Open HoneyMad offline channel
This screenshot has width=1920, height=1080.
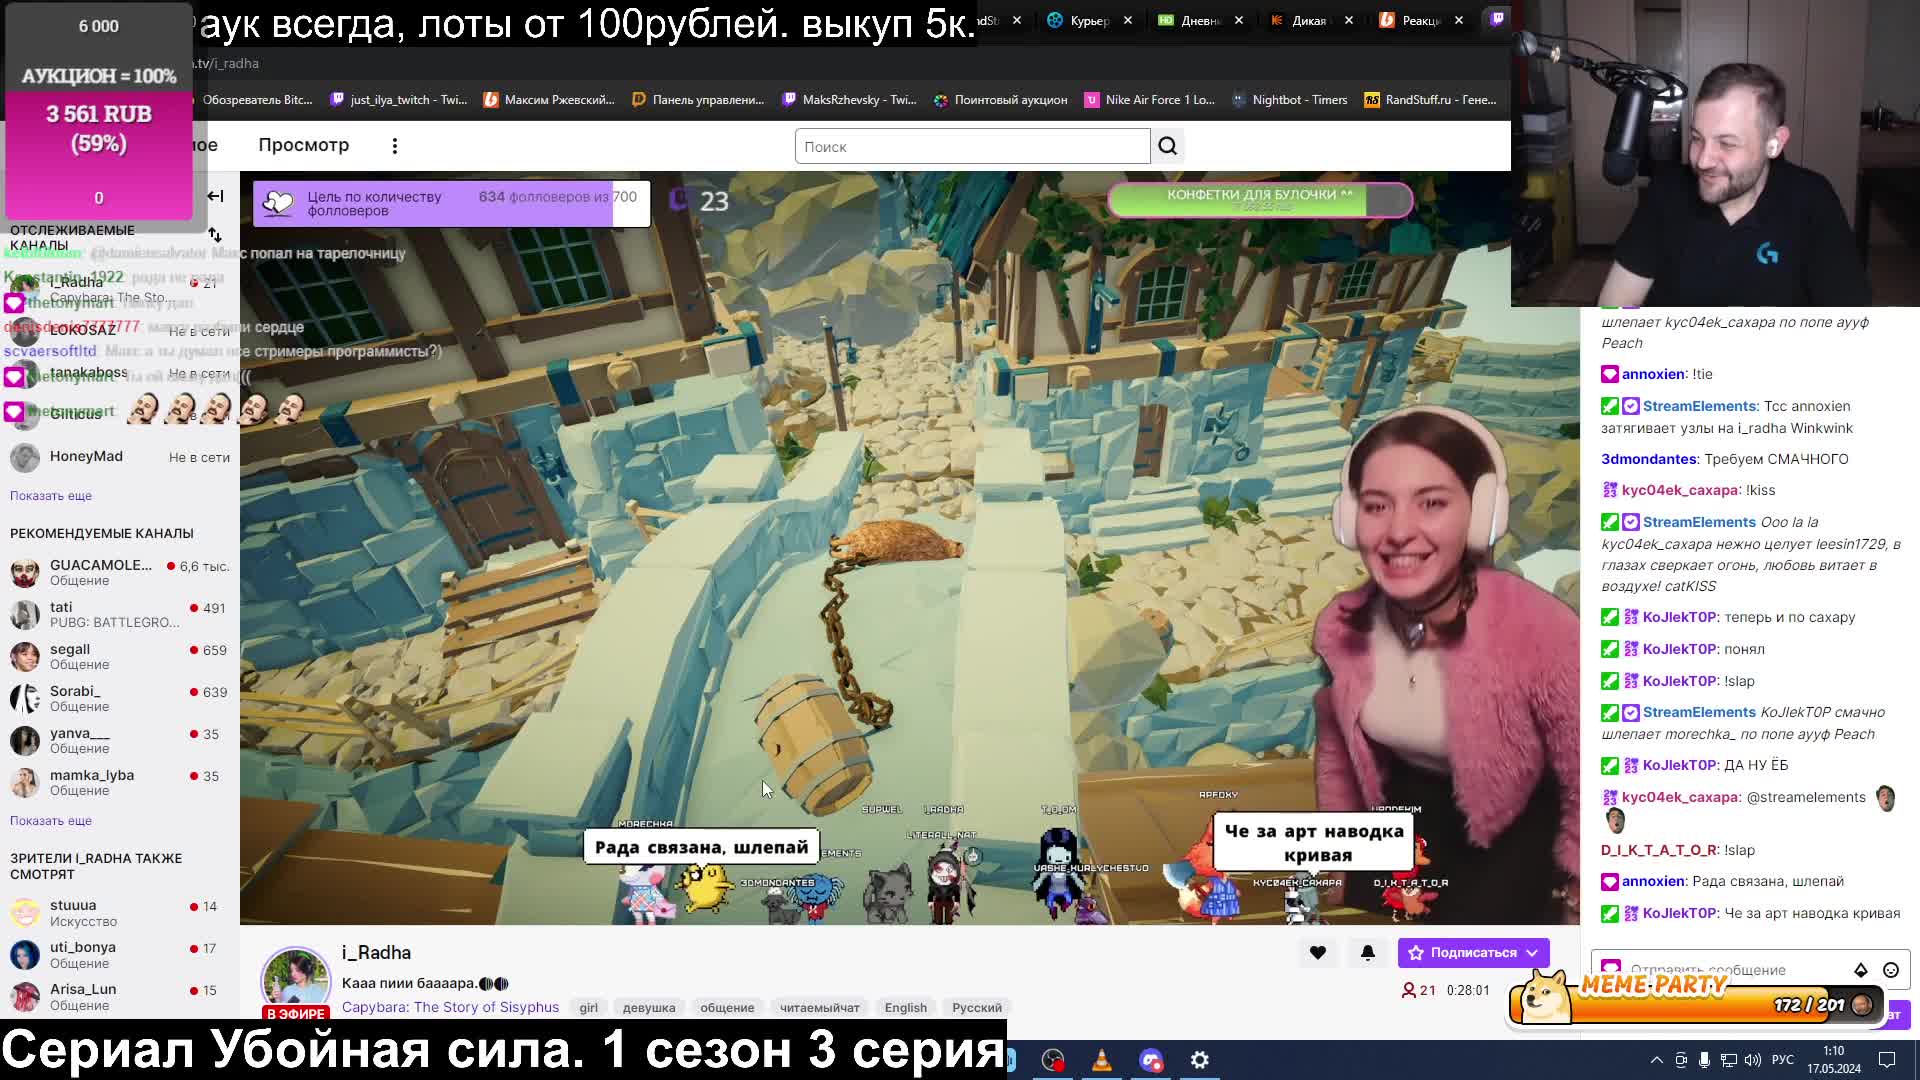point(120,457)
